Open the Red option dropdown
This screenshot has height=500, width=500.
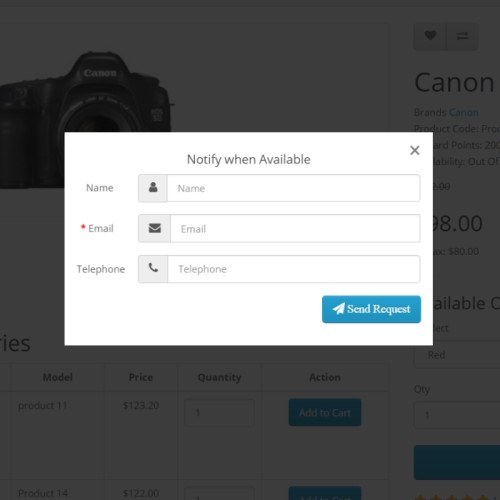[x=457, y=355]
